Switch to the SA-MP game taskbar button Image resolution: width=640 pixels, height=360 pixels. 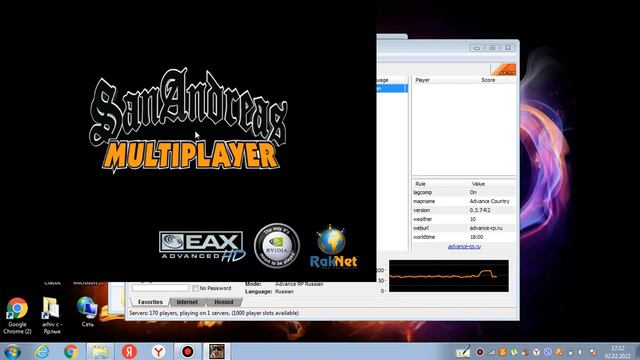(x=217, y=351)
